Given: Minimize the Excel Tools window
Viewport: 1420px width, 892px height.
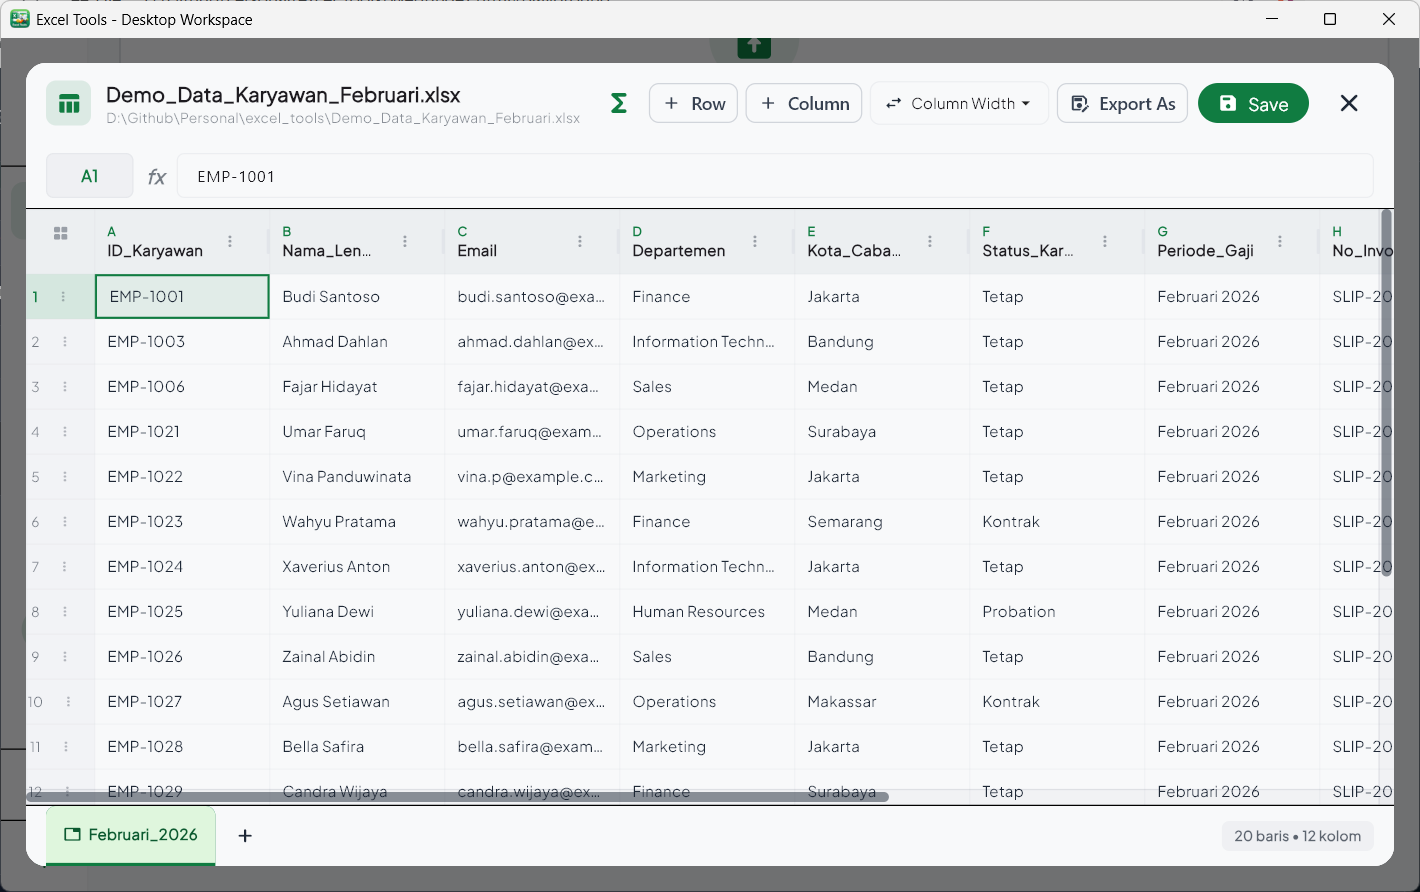Looking at the screenshot, I should point(1271,19).
